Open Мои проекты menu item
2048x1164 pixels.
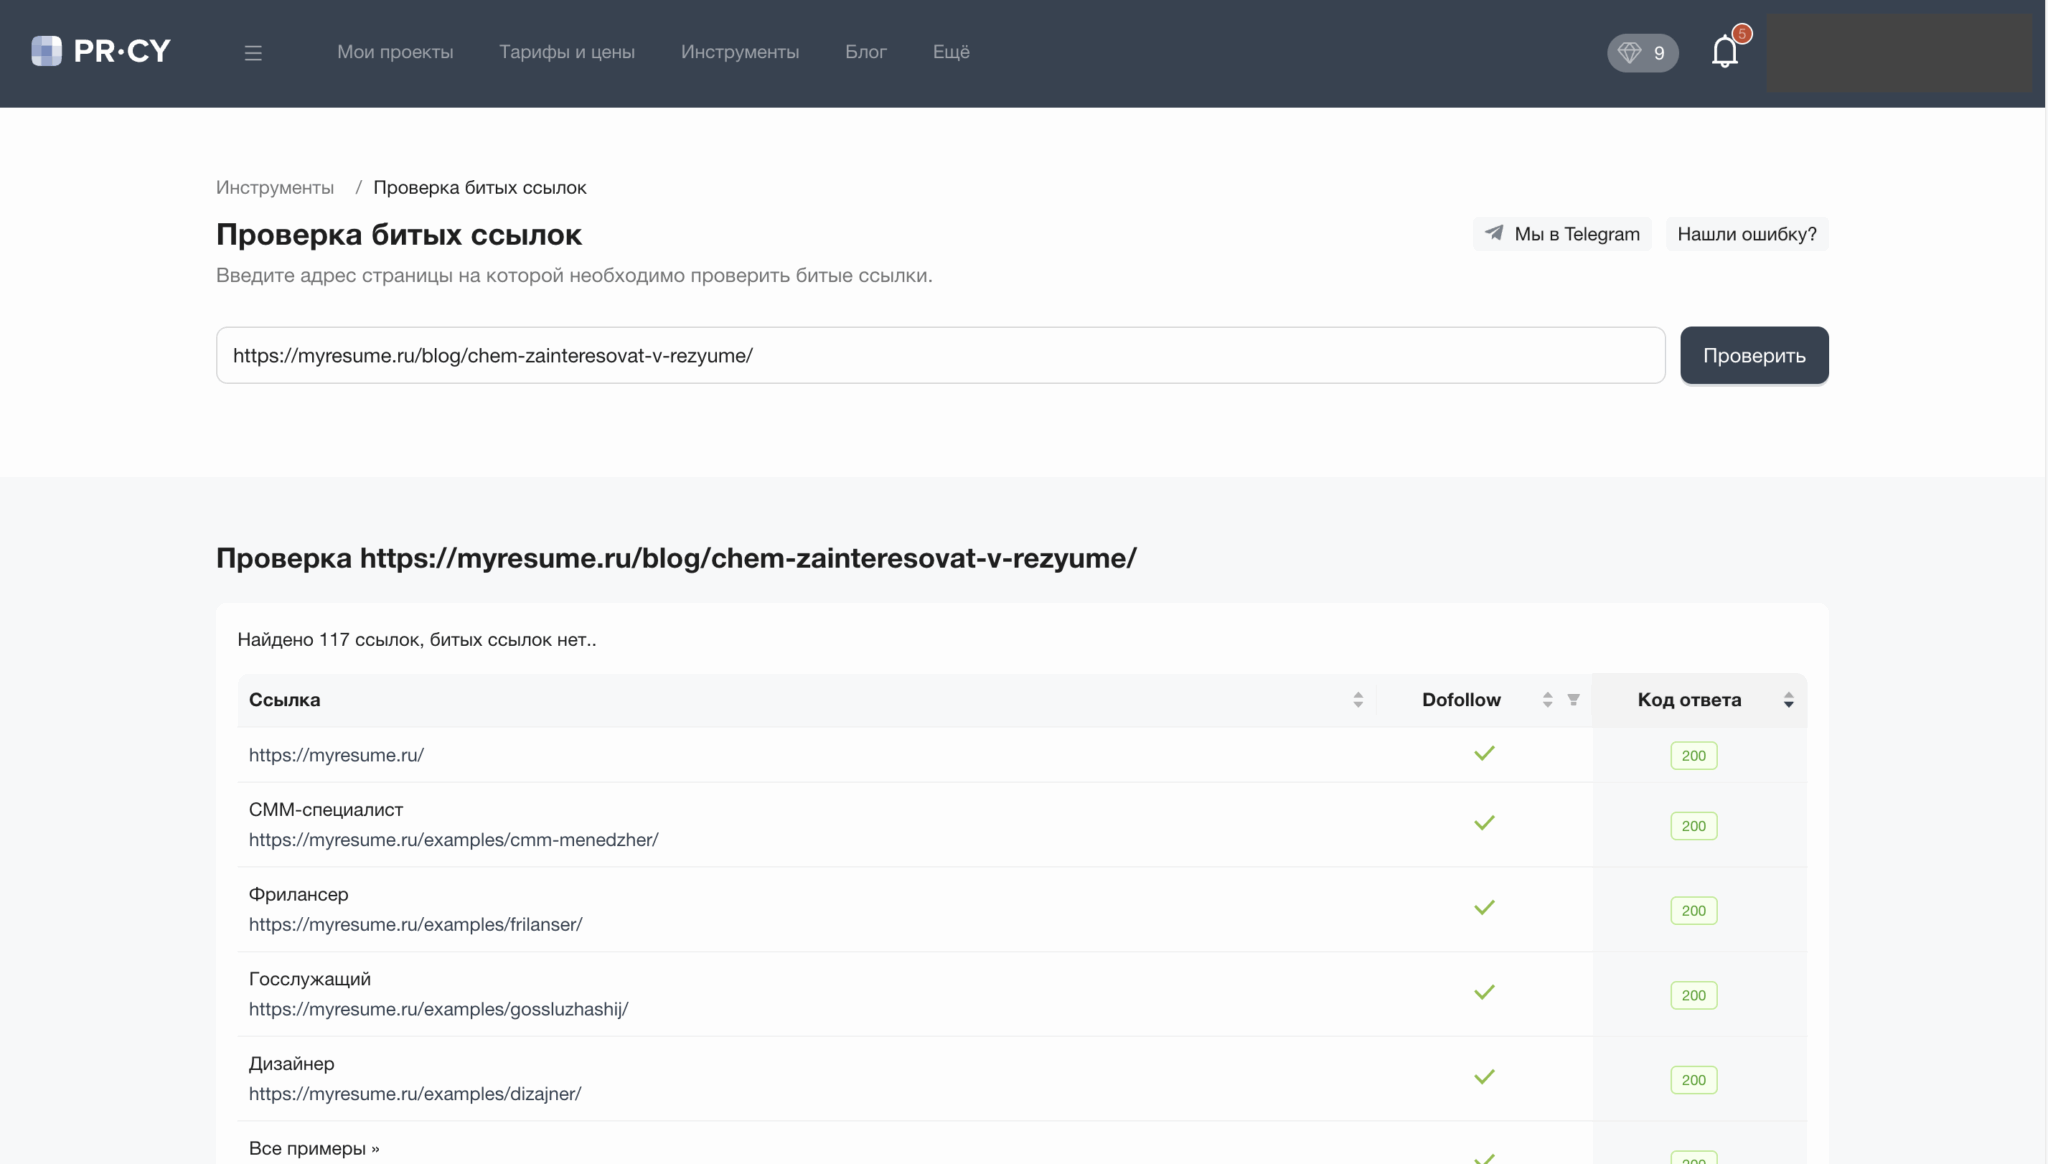pos(395,52)
